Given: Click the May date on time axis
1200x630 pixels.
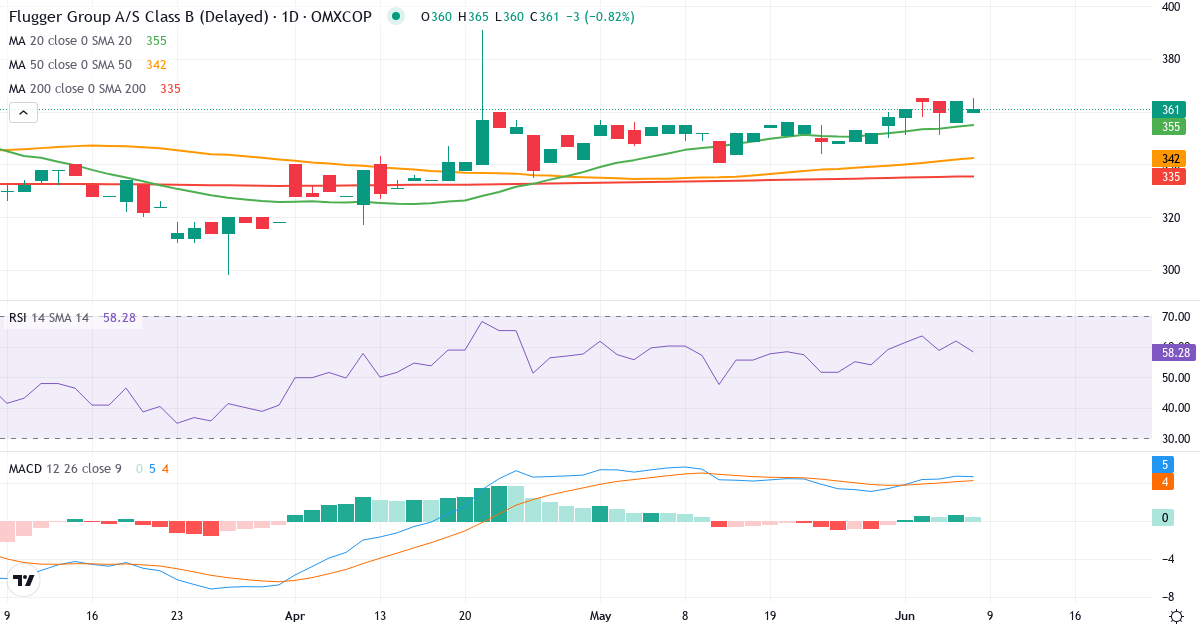Looking at the screenshot, I should tap(600, 615).
